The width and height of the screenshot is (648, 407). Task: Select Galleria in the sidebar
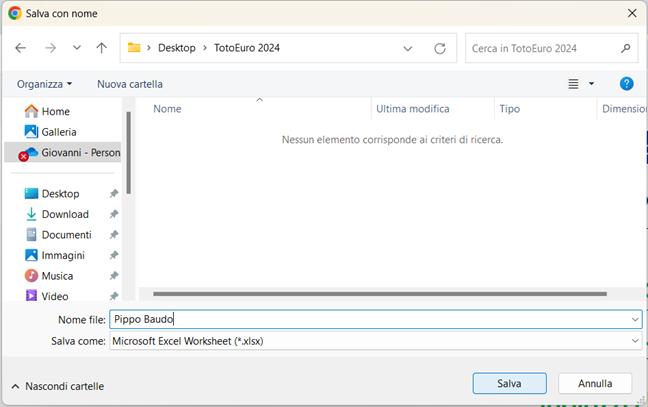pos(58,132)
